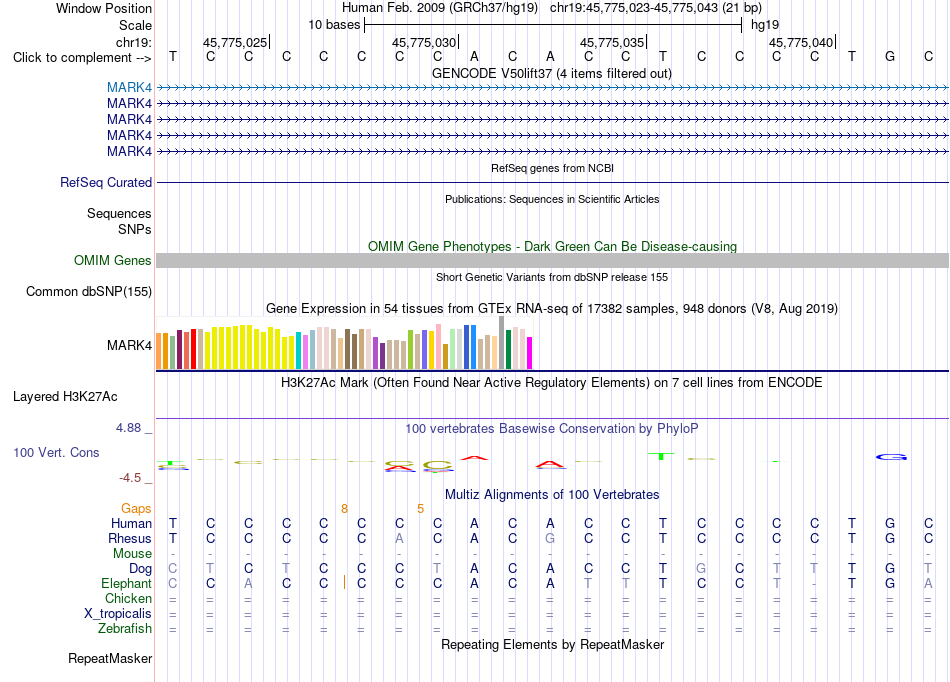950x682 pixels.
Task: Click the -4.5 PhyloP lower scale value
Action: click(x=130, y=478)
